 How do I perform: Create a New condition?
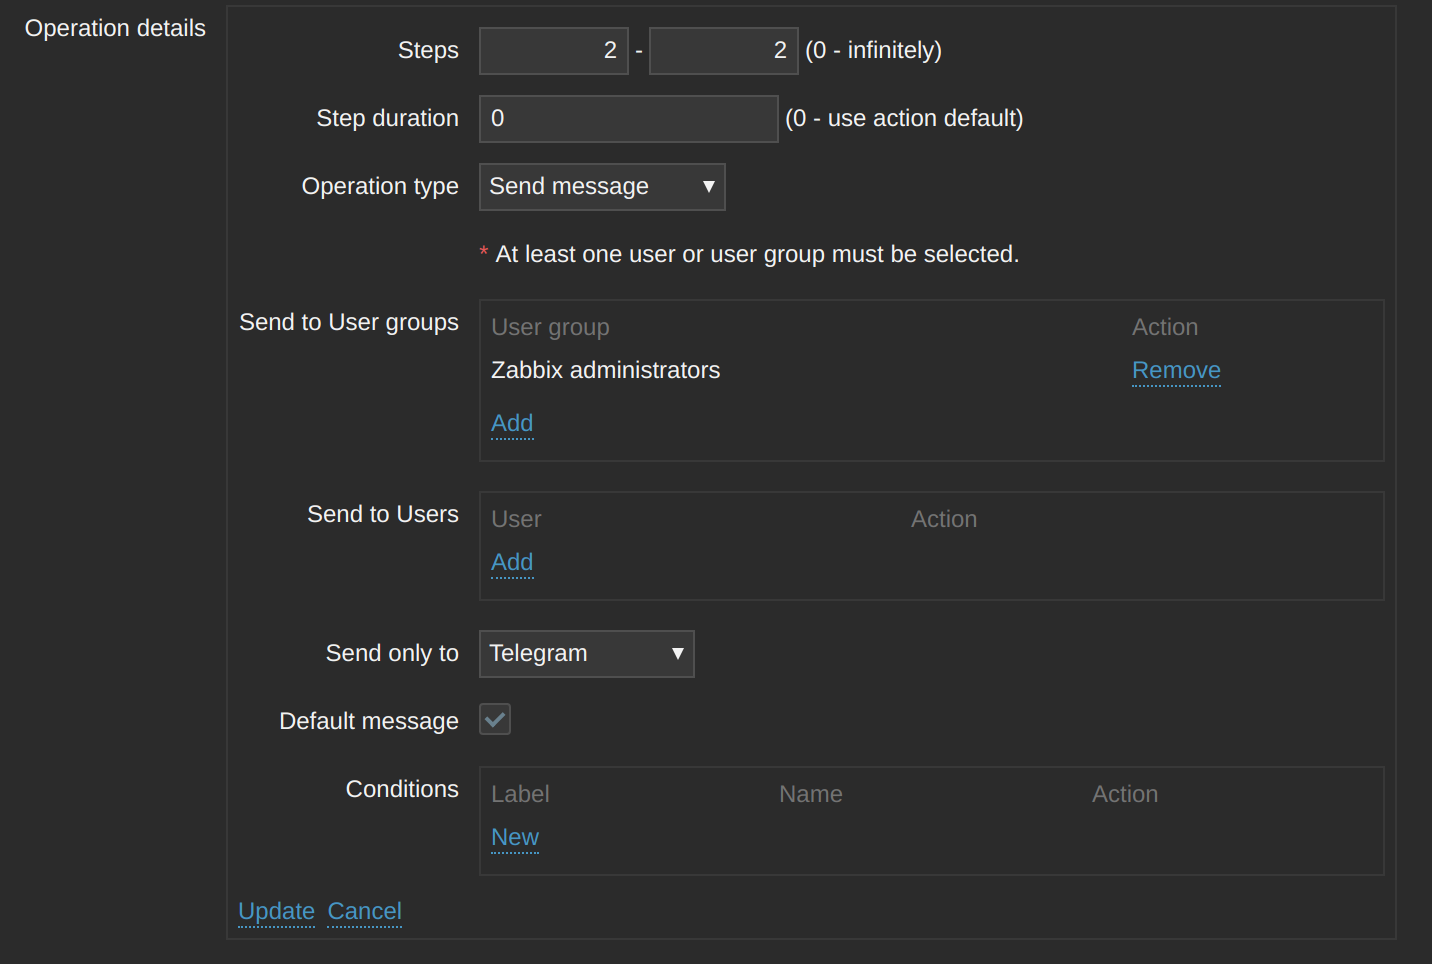(x=515, y=838)
